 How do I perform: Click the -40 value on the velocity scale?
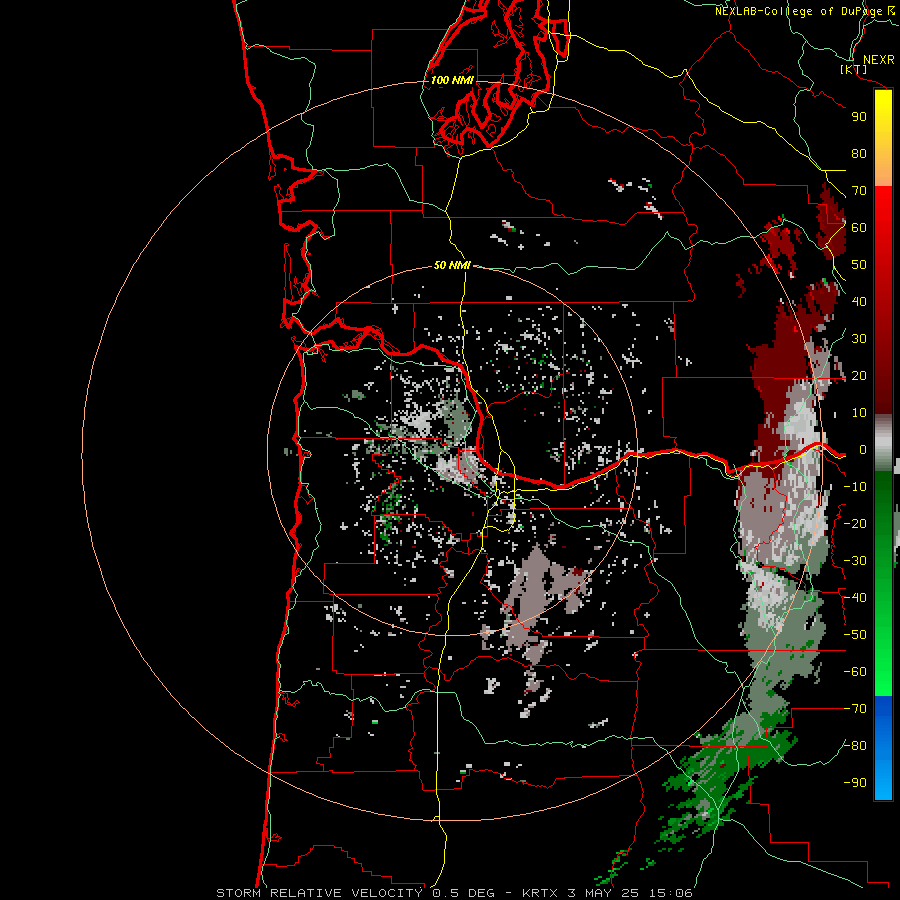(855, 598)
